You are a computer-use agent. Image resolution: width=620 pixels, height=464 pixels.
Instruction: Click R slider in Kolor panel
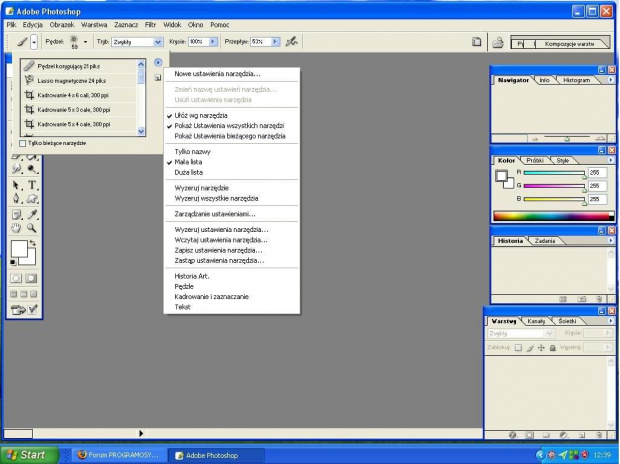point(554,173)
